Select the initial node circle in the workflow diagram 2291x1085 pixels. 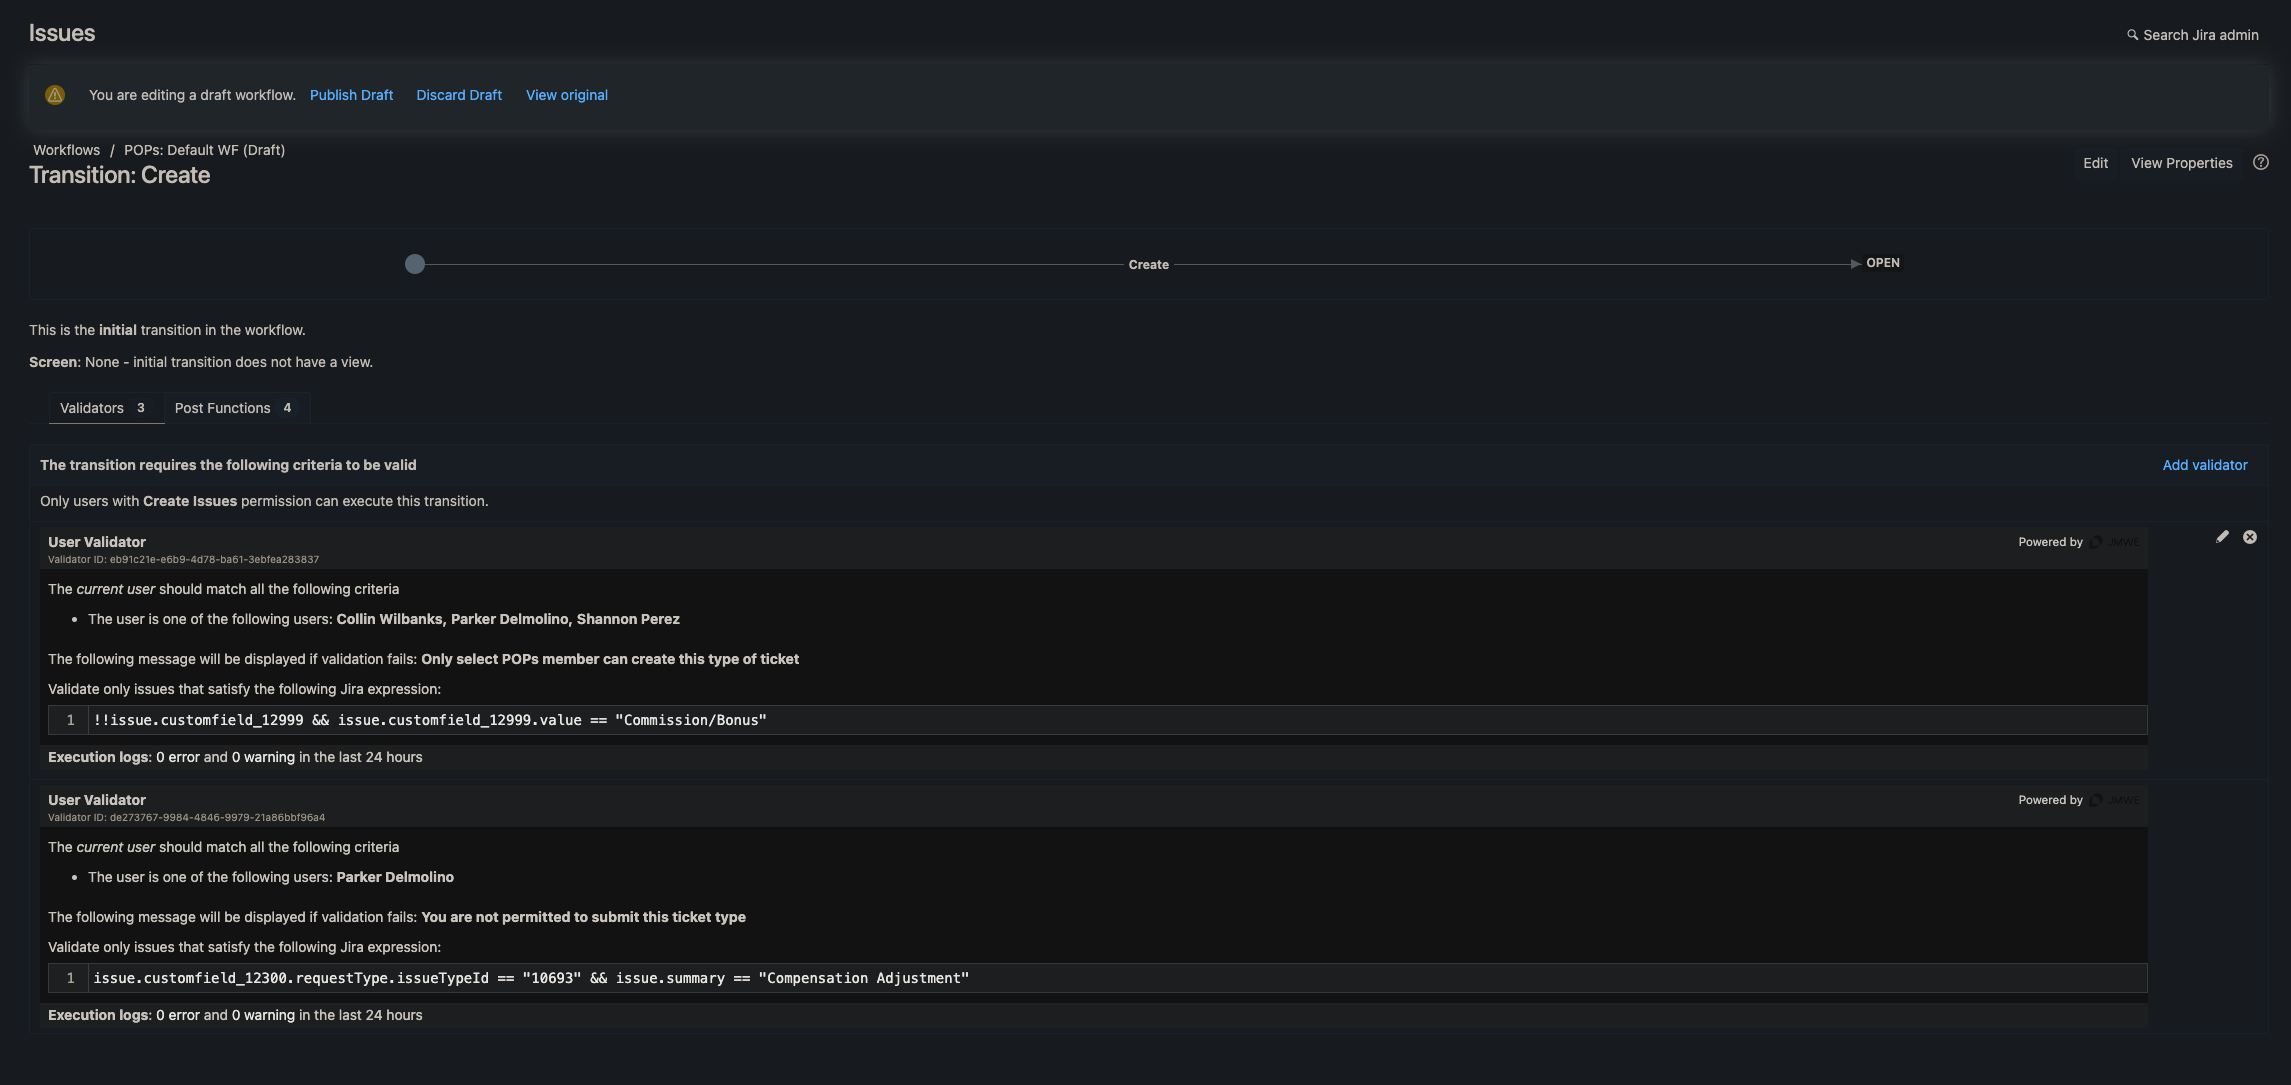415,263
